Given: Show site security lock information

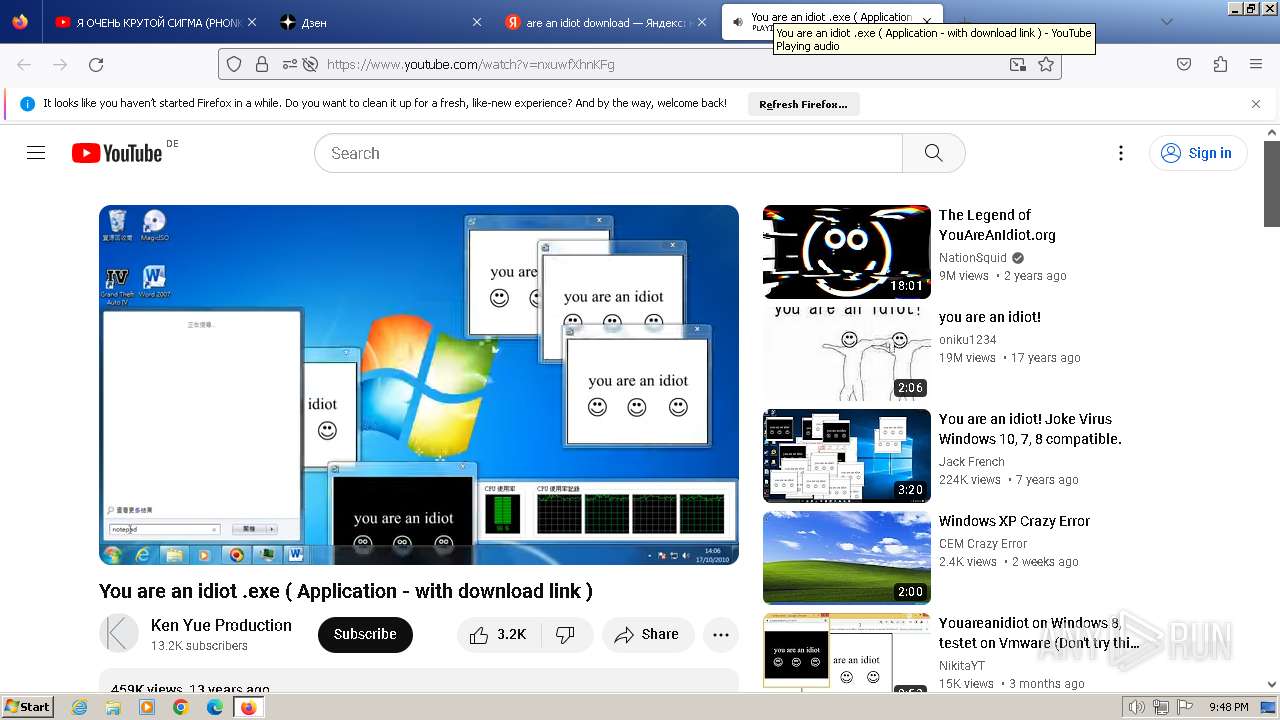Looking at the screenshot, I should click(262, 64).
